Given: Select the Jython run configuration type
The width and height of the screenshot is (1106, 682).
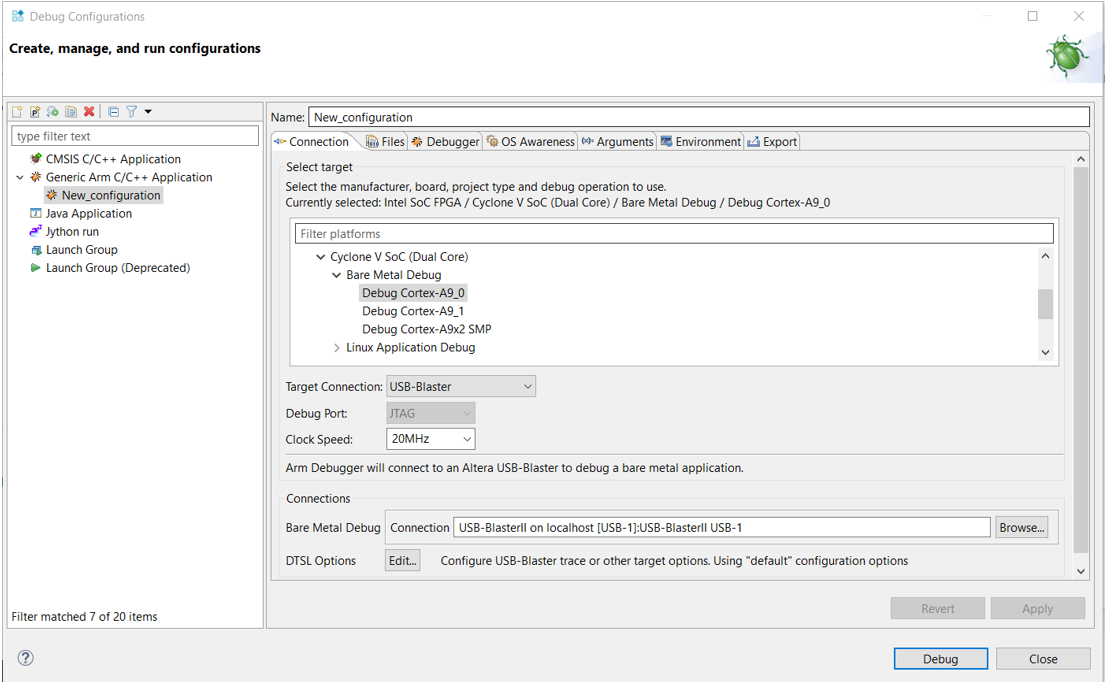Looking at the screenshot, I should point(72,231).
